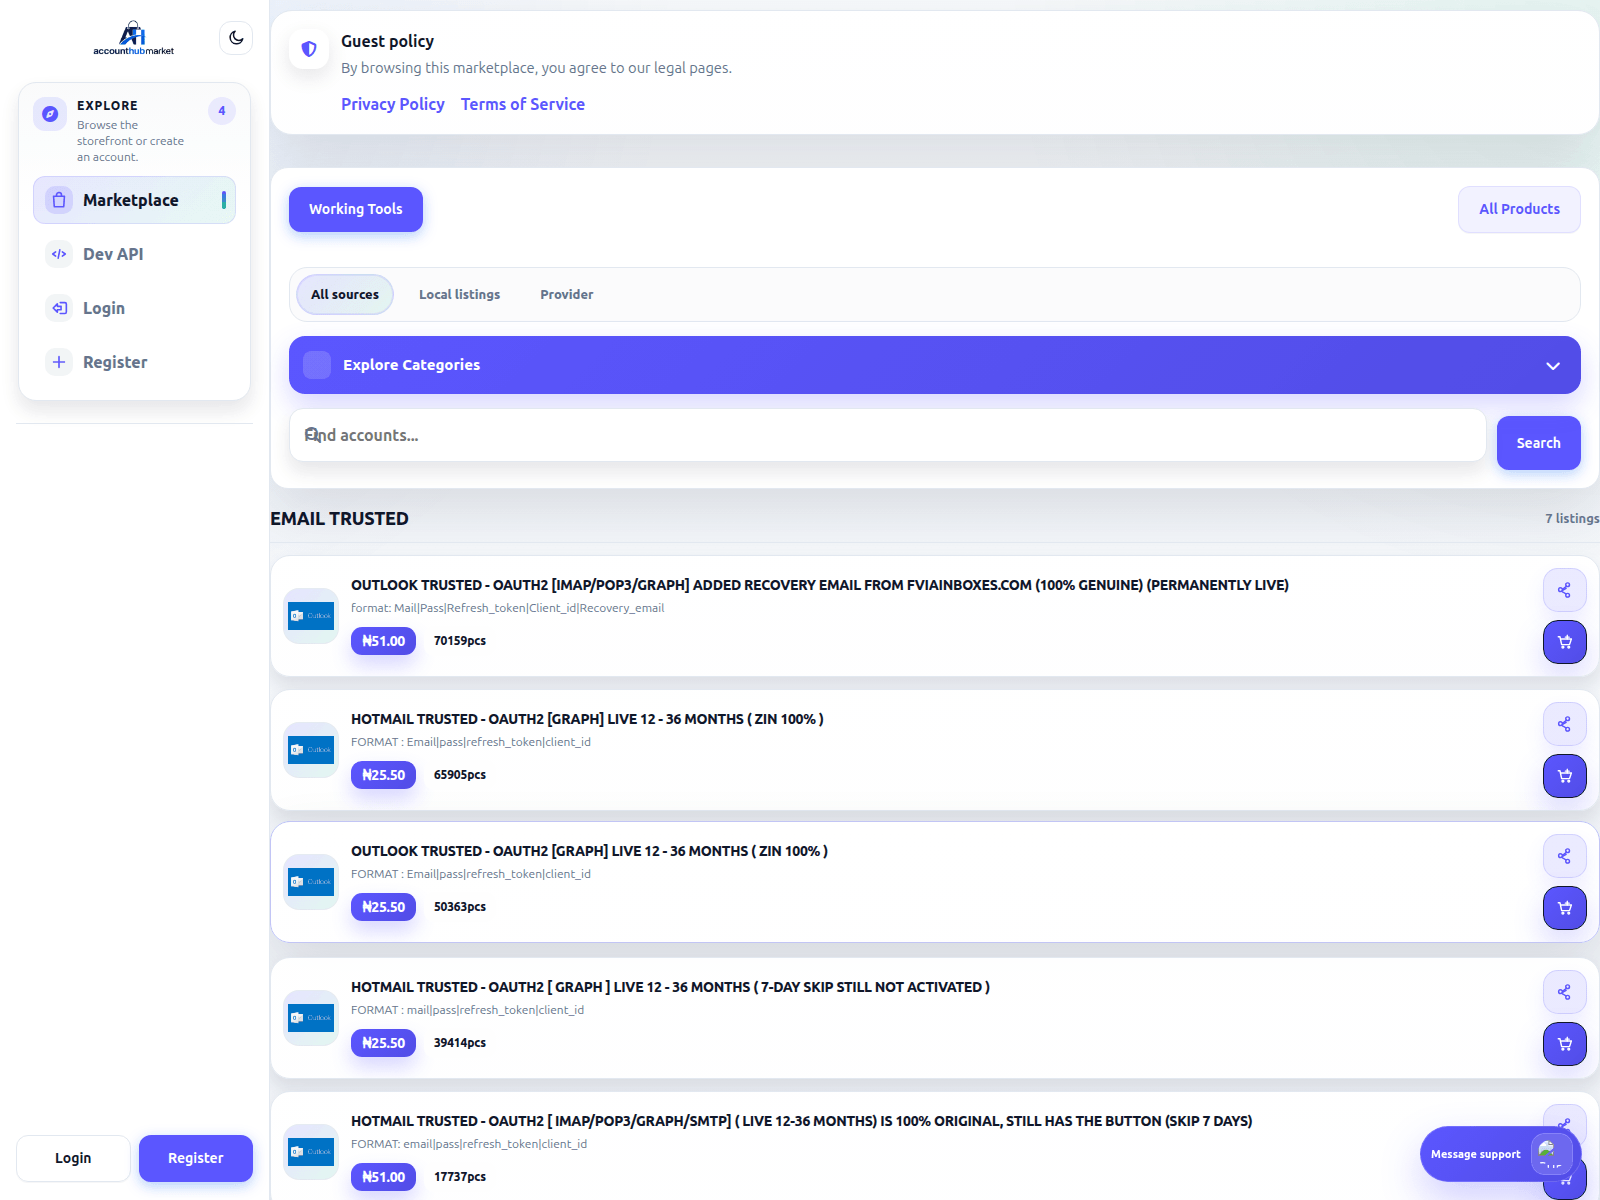Click the Message support chat button
1600x1200 pixels.
click(x=1500, y=1154)
